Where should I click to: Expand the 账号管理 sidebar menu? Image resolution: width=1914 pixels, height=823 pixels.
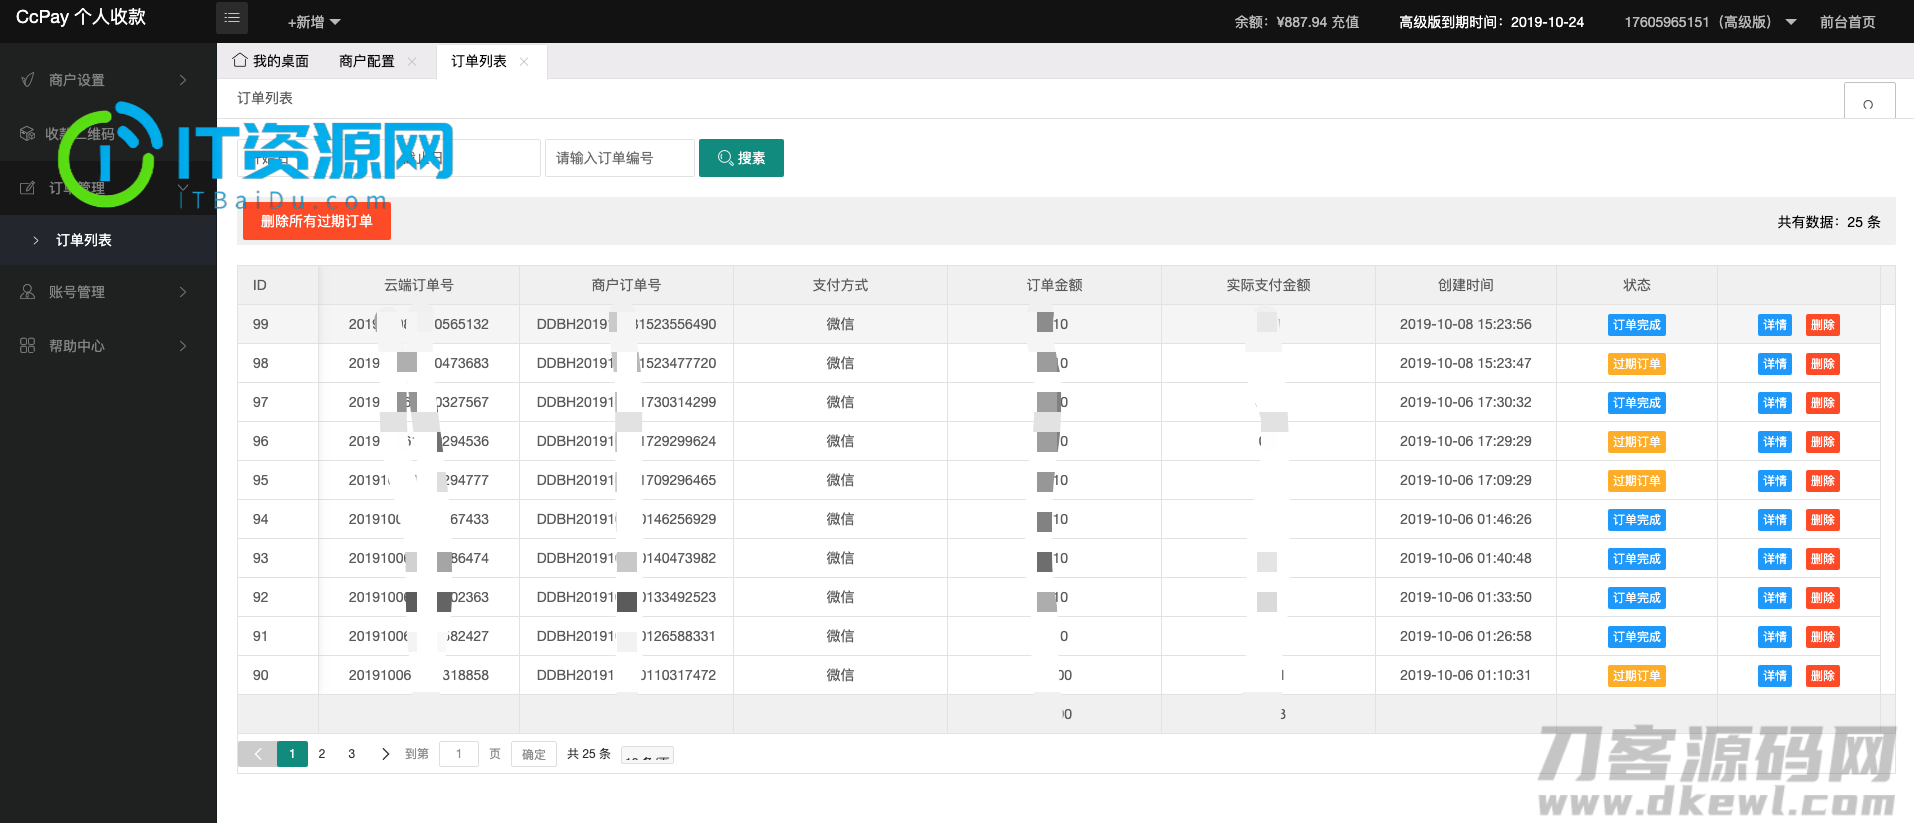[108, 292]
